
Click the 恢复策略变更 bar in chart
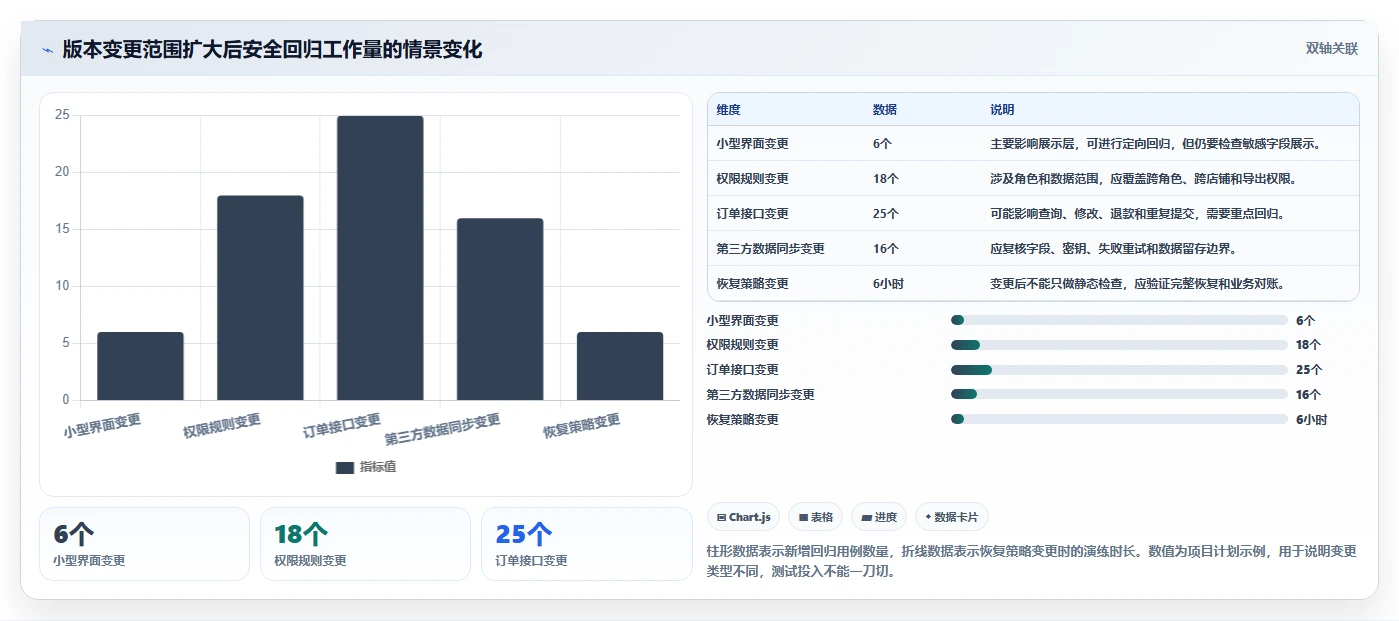[x=620, y=366]
